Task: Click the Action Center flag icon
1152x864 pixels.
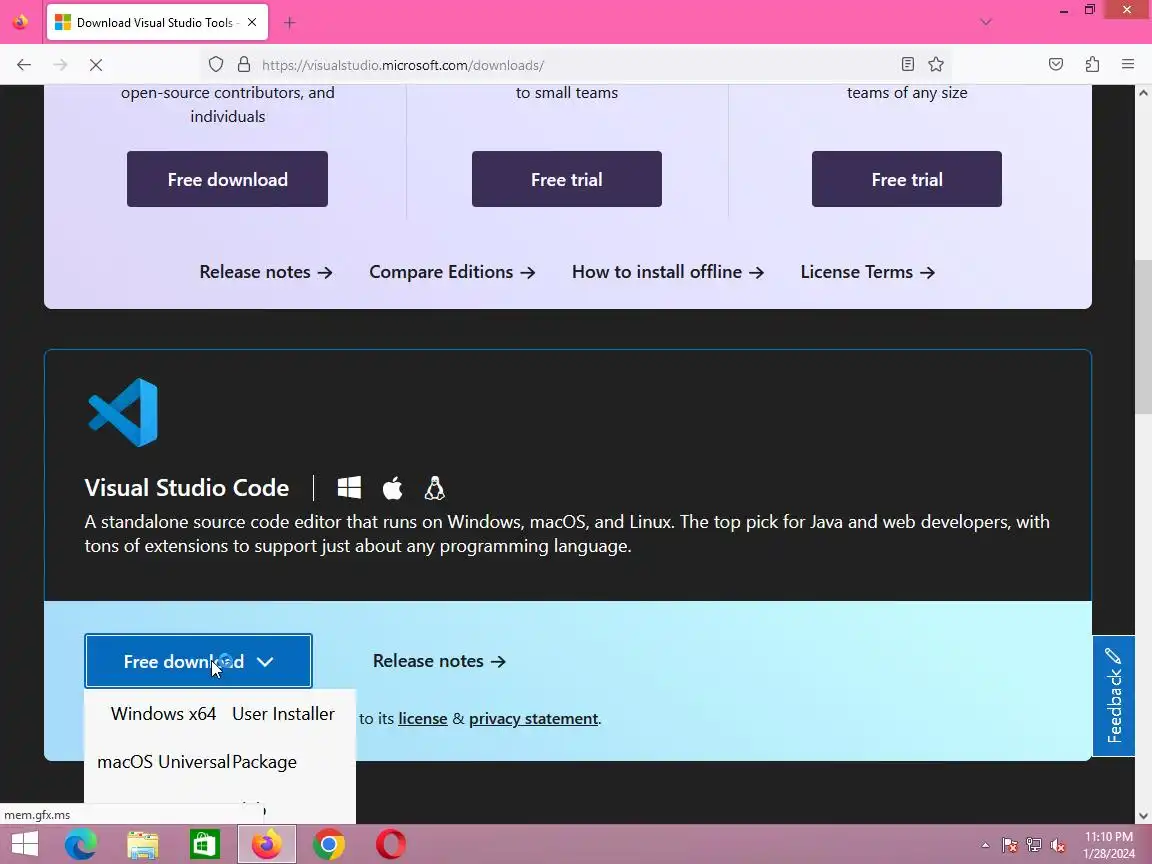Action: 1009,845
